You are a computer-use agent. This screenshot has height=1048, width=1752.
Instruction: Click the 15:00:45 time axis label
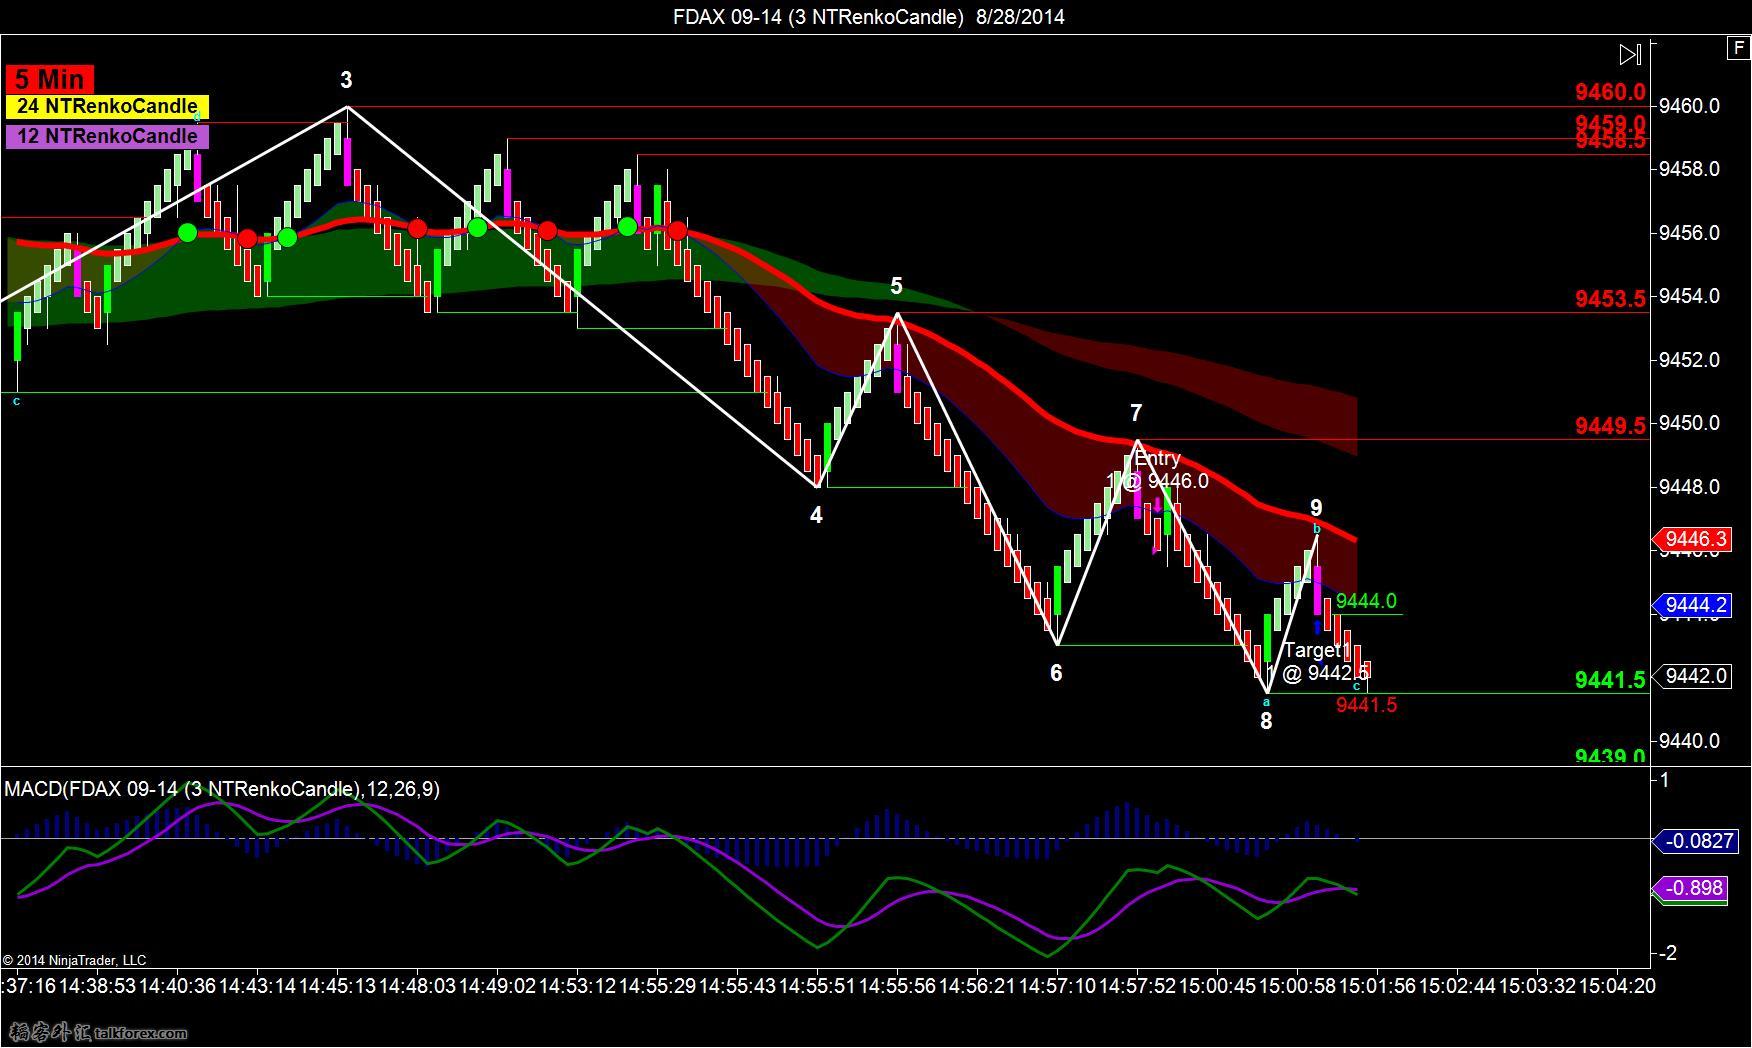(1217, 986)
